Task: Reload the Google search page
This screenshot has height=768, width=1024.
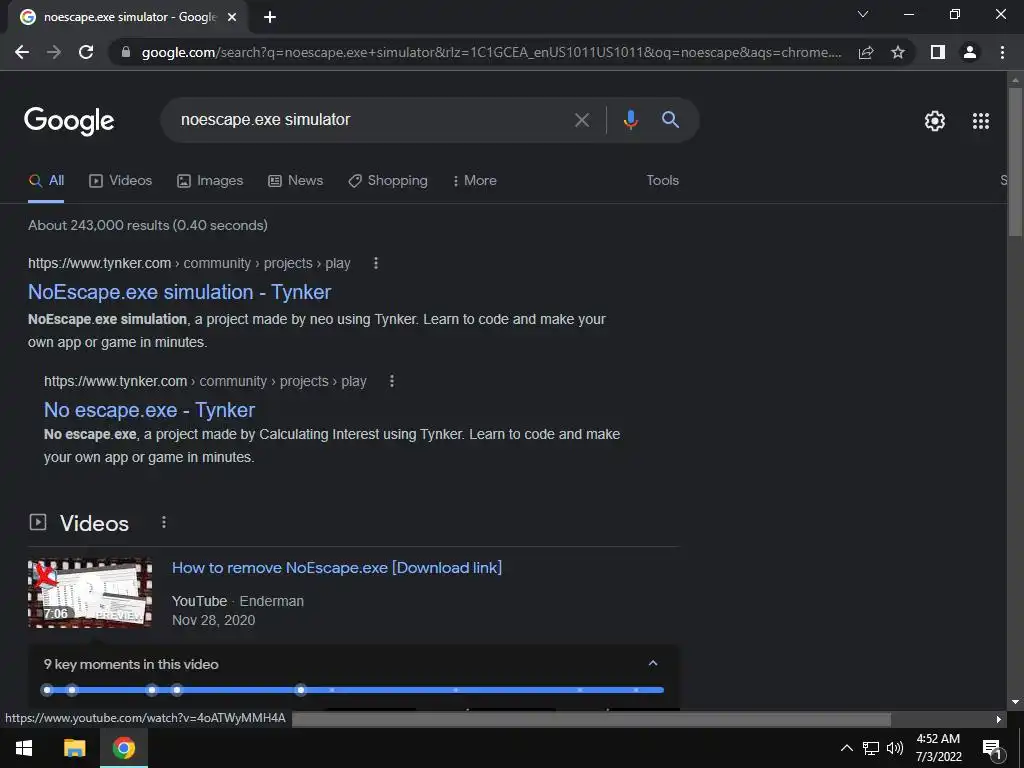Action: 86,52
